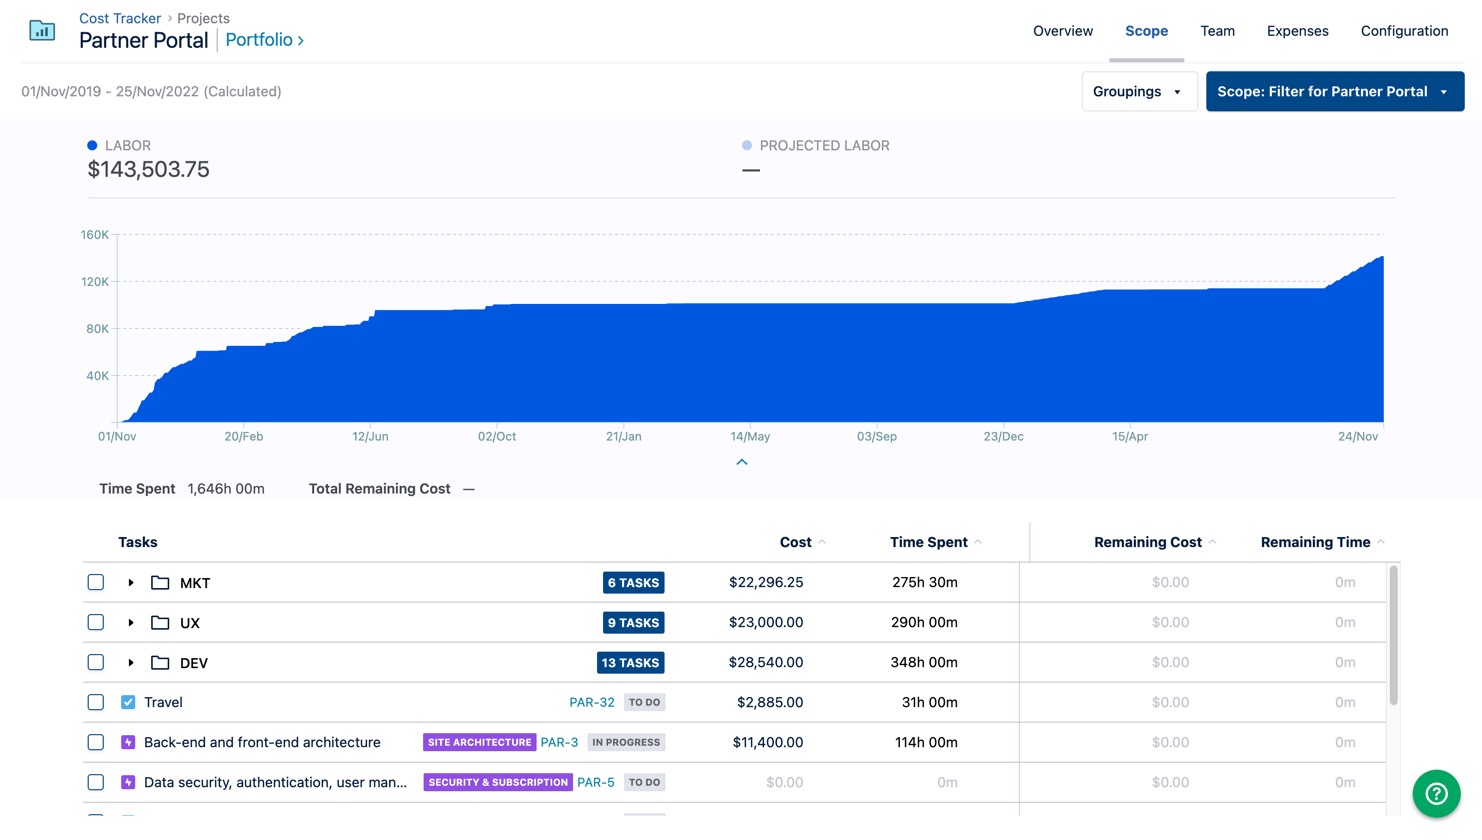1482x840 pixels.
Task: Check the box for MKT row
Action: [96, 583]
